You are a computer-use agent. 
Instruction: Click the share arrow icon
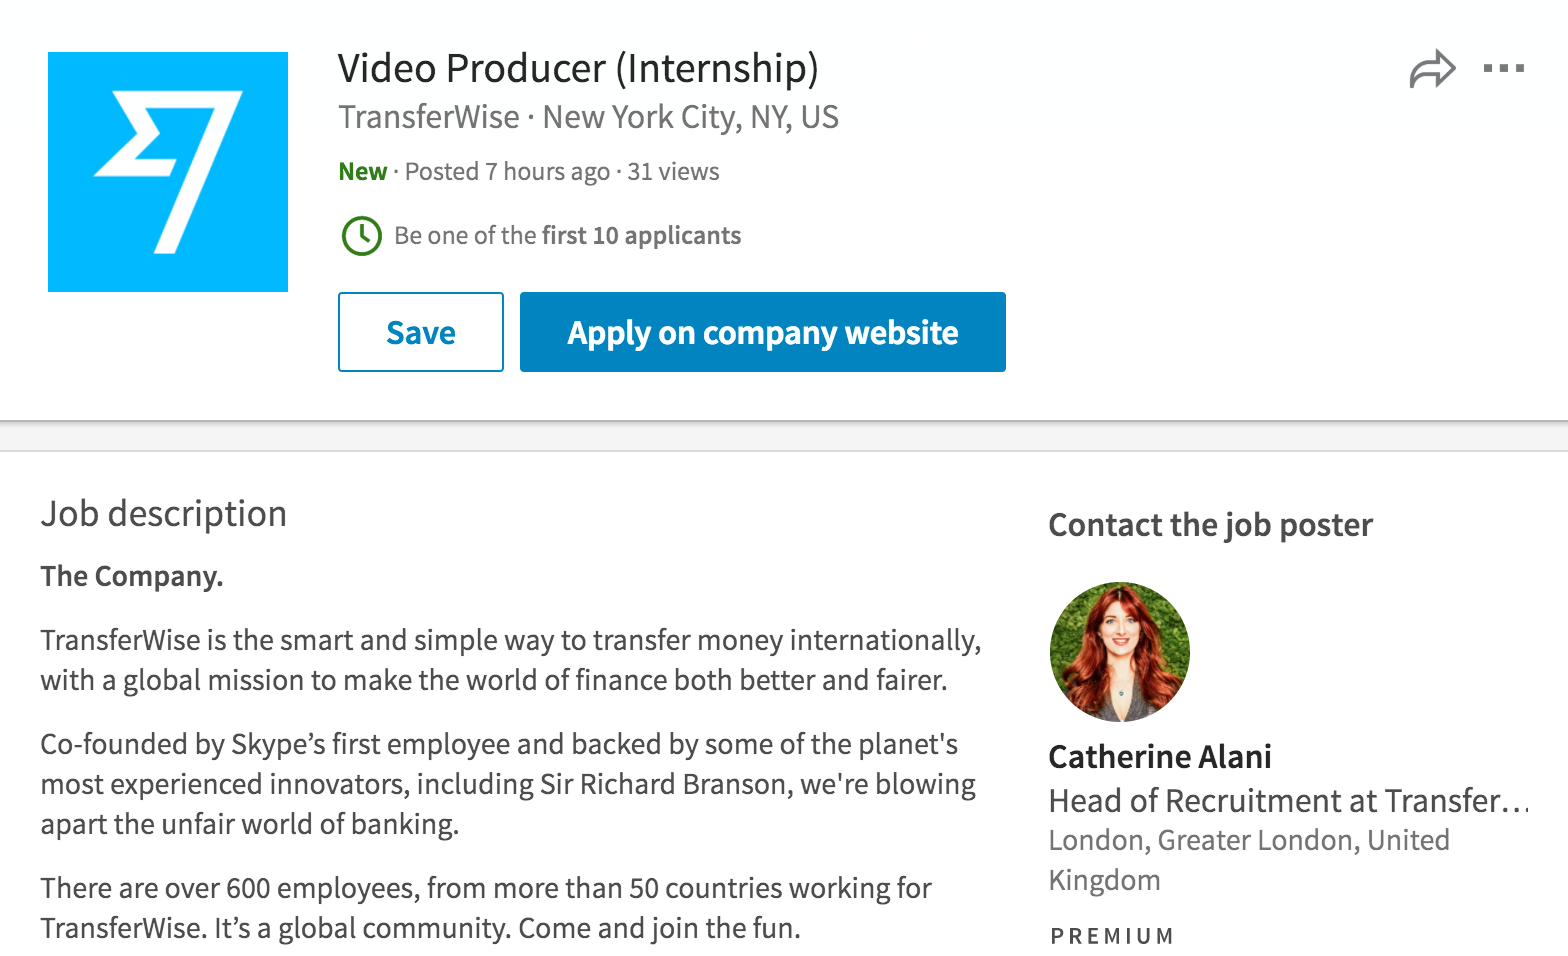pyautogui.click(x=1432, y=69)
